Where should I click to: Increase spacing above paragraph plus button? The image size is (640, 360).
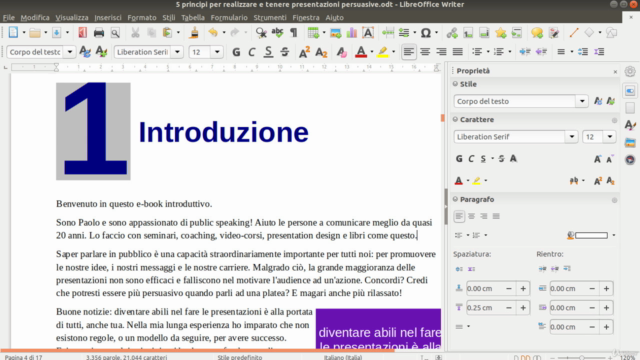pos(523,289)
